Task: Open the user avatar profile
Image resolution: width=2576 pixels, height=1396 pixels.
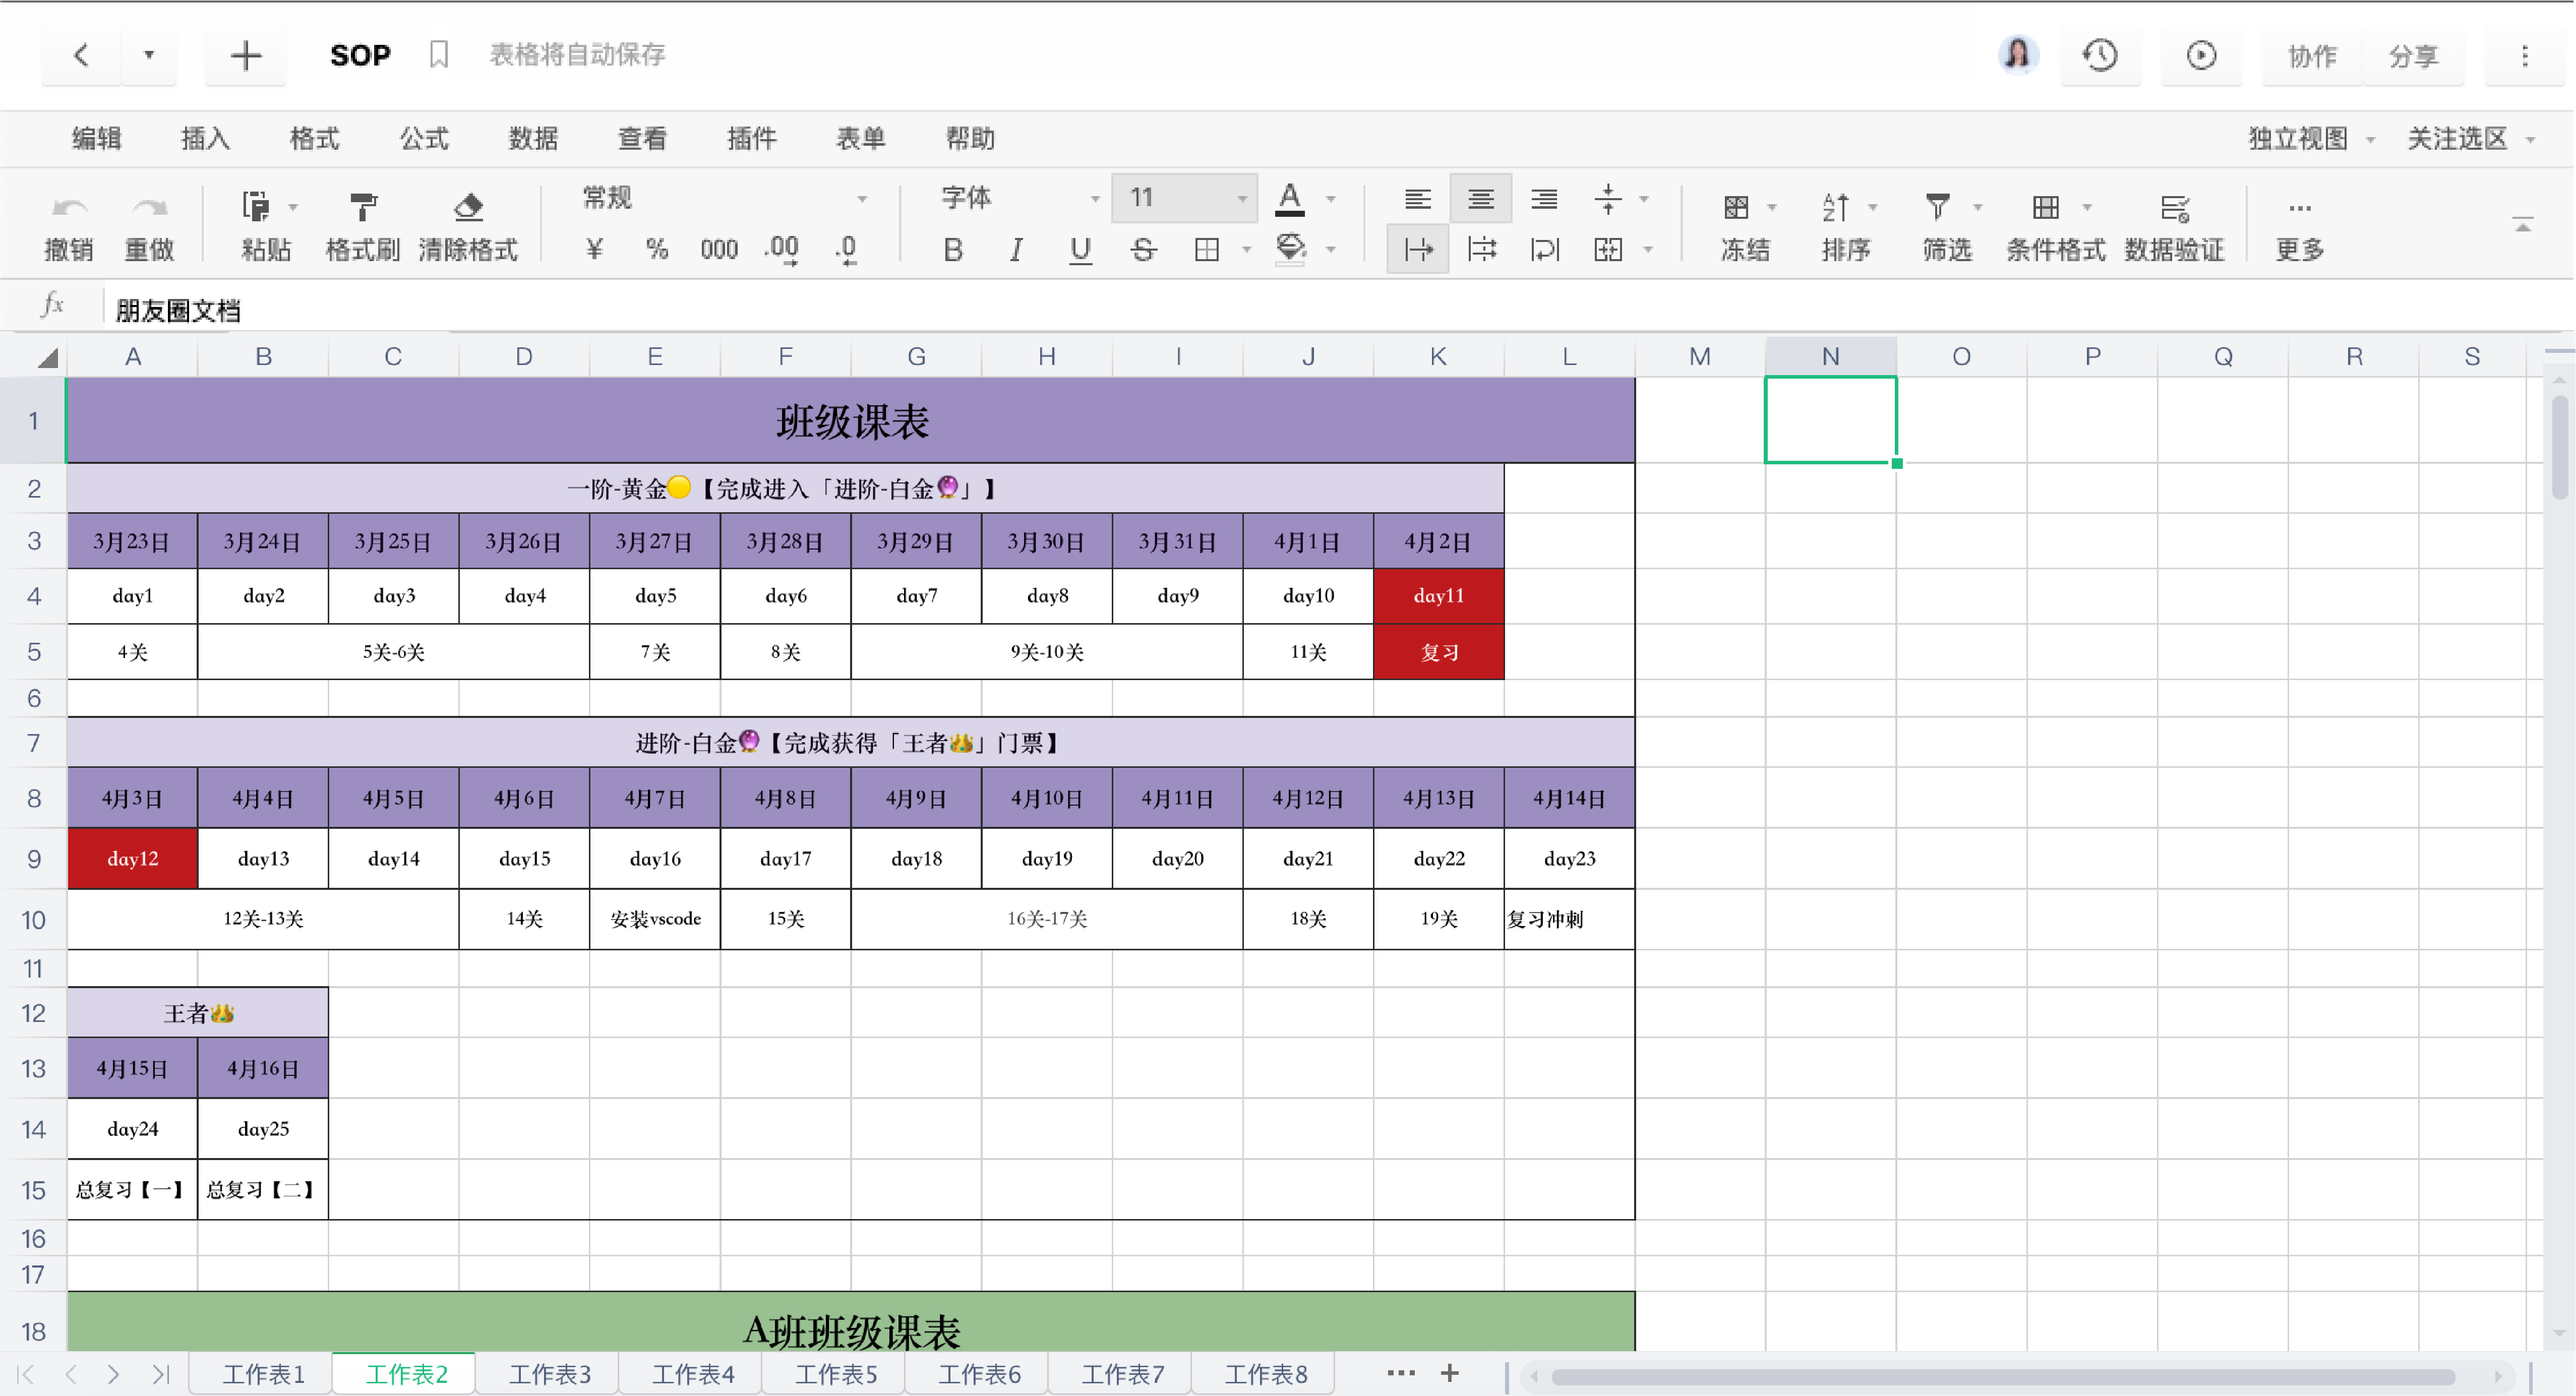Action: click(2018, 55)
